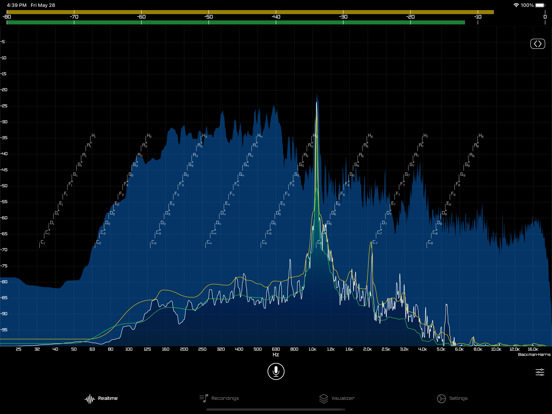Click the -40 mark on the meter scale
Screen dimensions: 552x414
(276, 17)
